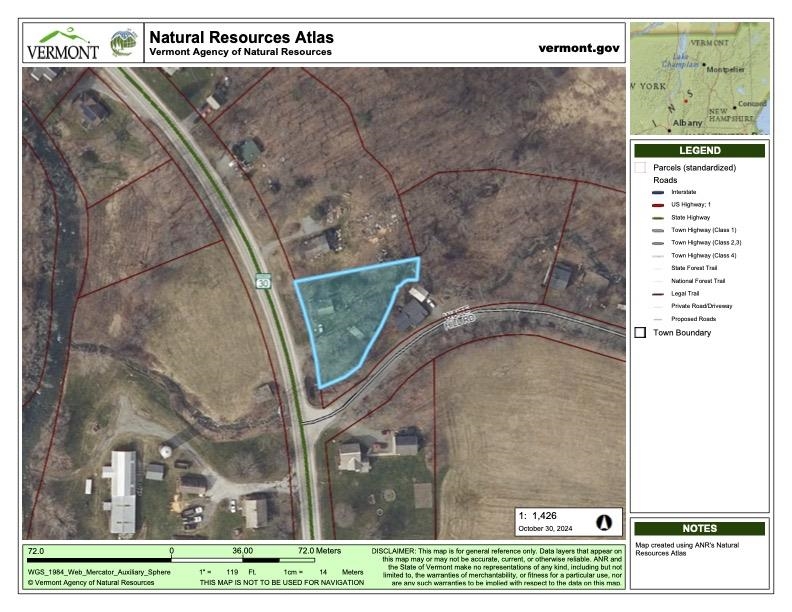Click the regional locator inset map
Screen dimensions: 792x612
(699, 80)
